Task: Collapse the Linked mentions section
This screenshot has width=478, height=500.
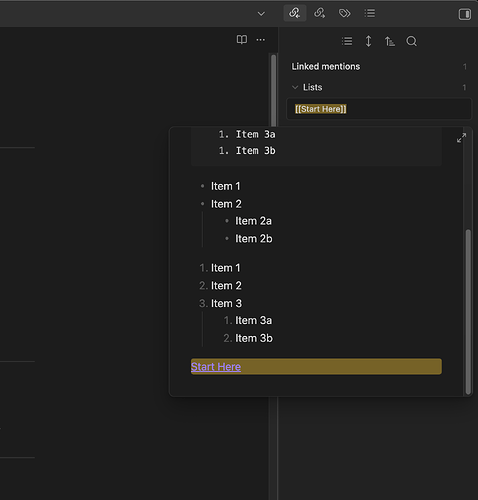Action: click(326, 67)
